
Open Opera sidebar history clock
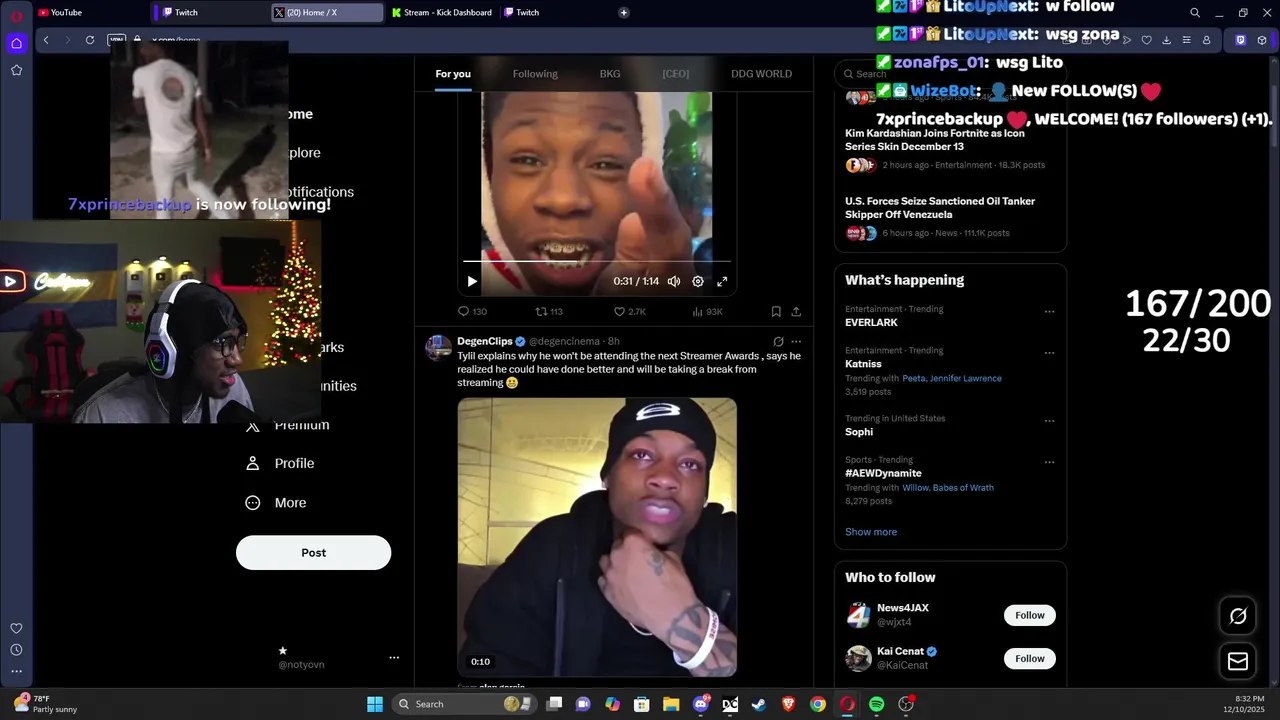(16, 650)
